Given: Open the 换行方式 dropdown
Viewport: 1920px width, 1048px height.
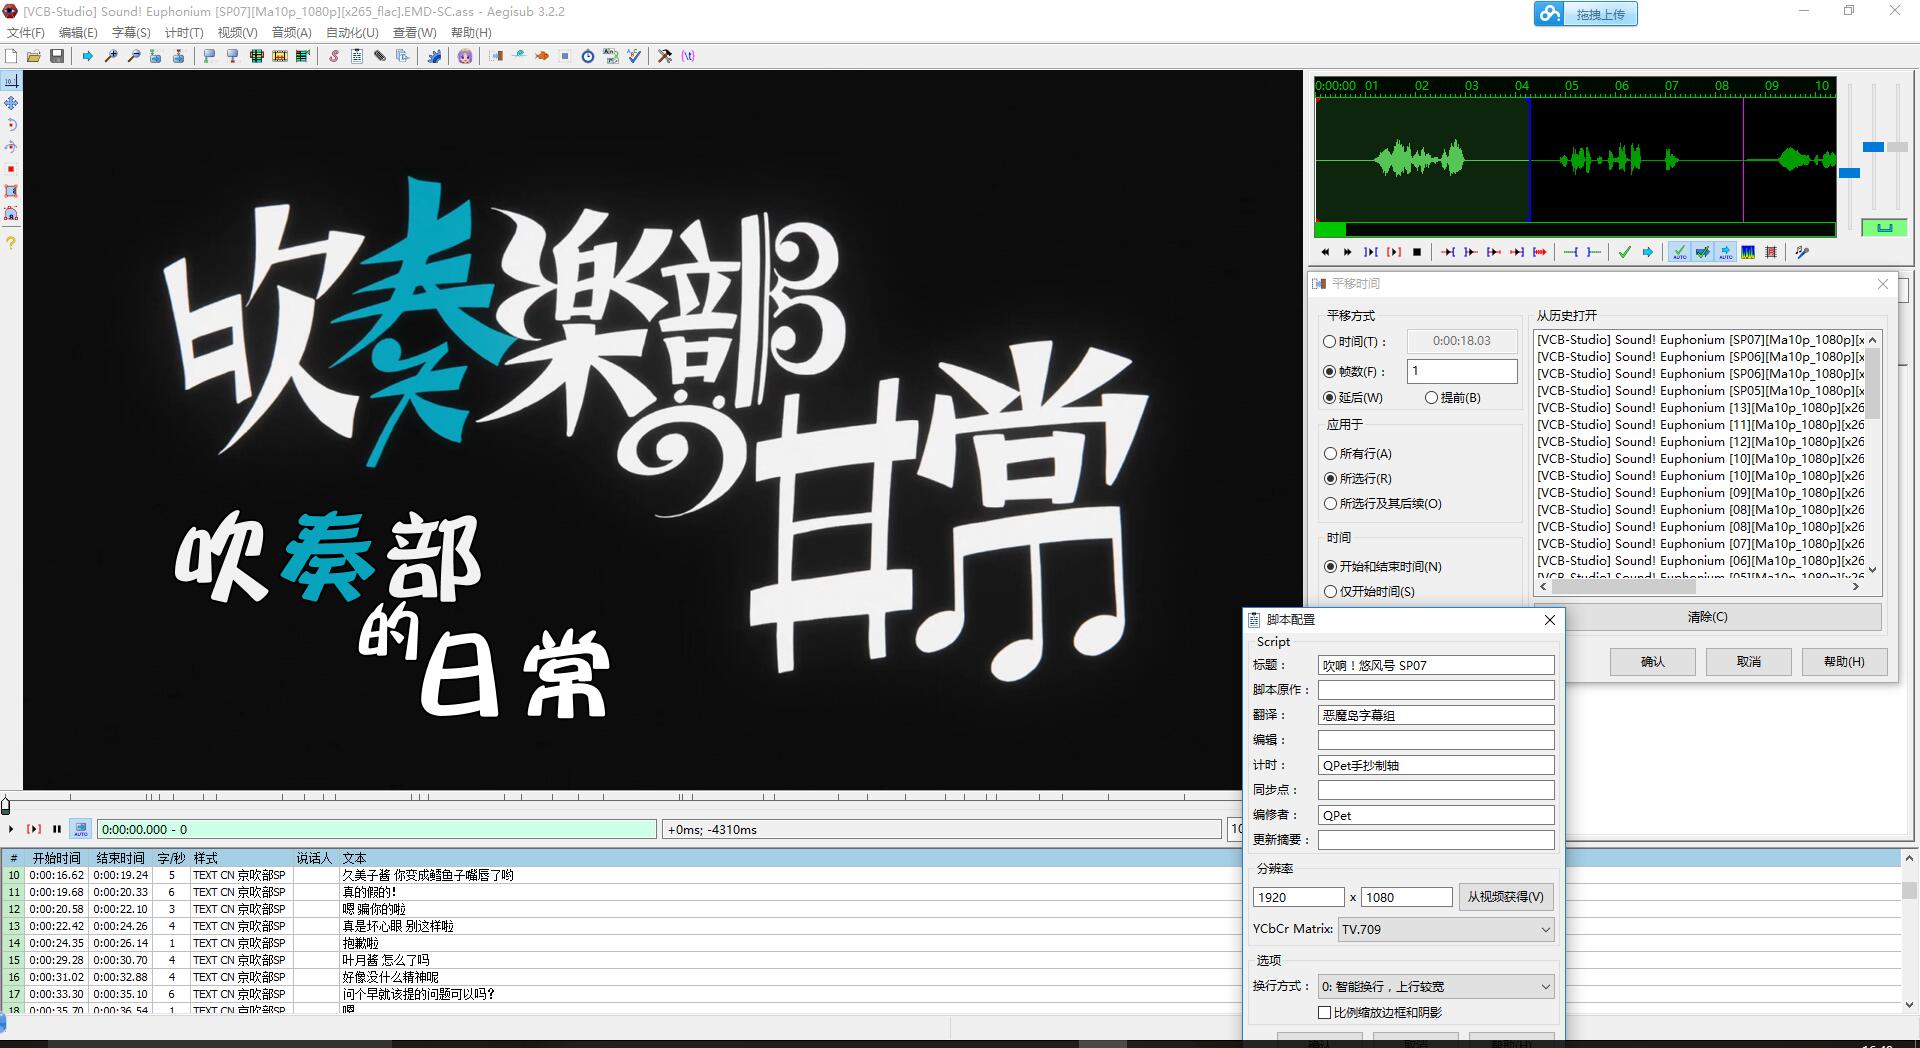Looking at the screenshot, I should click(1436, 986).
